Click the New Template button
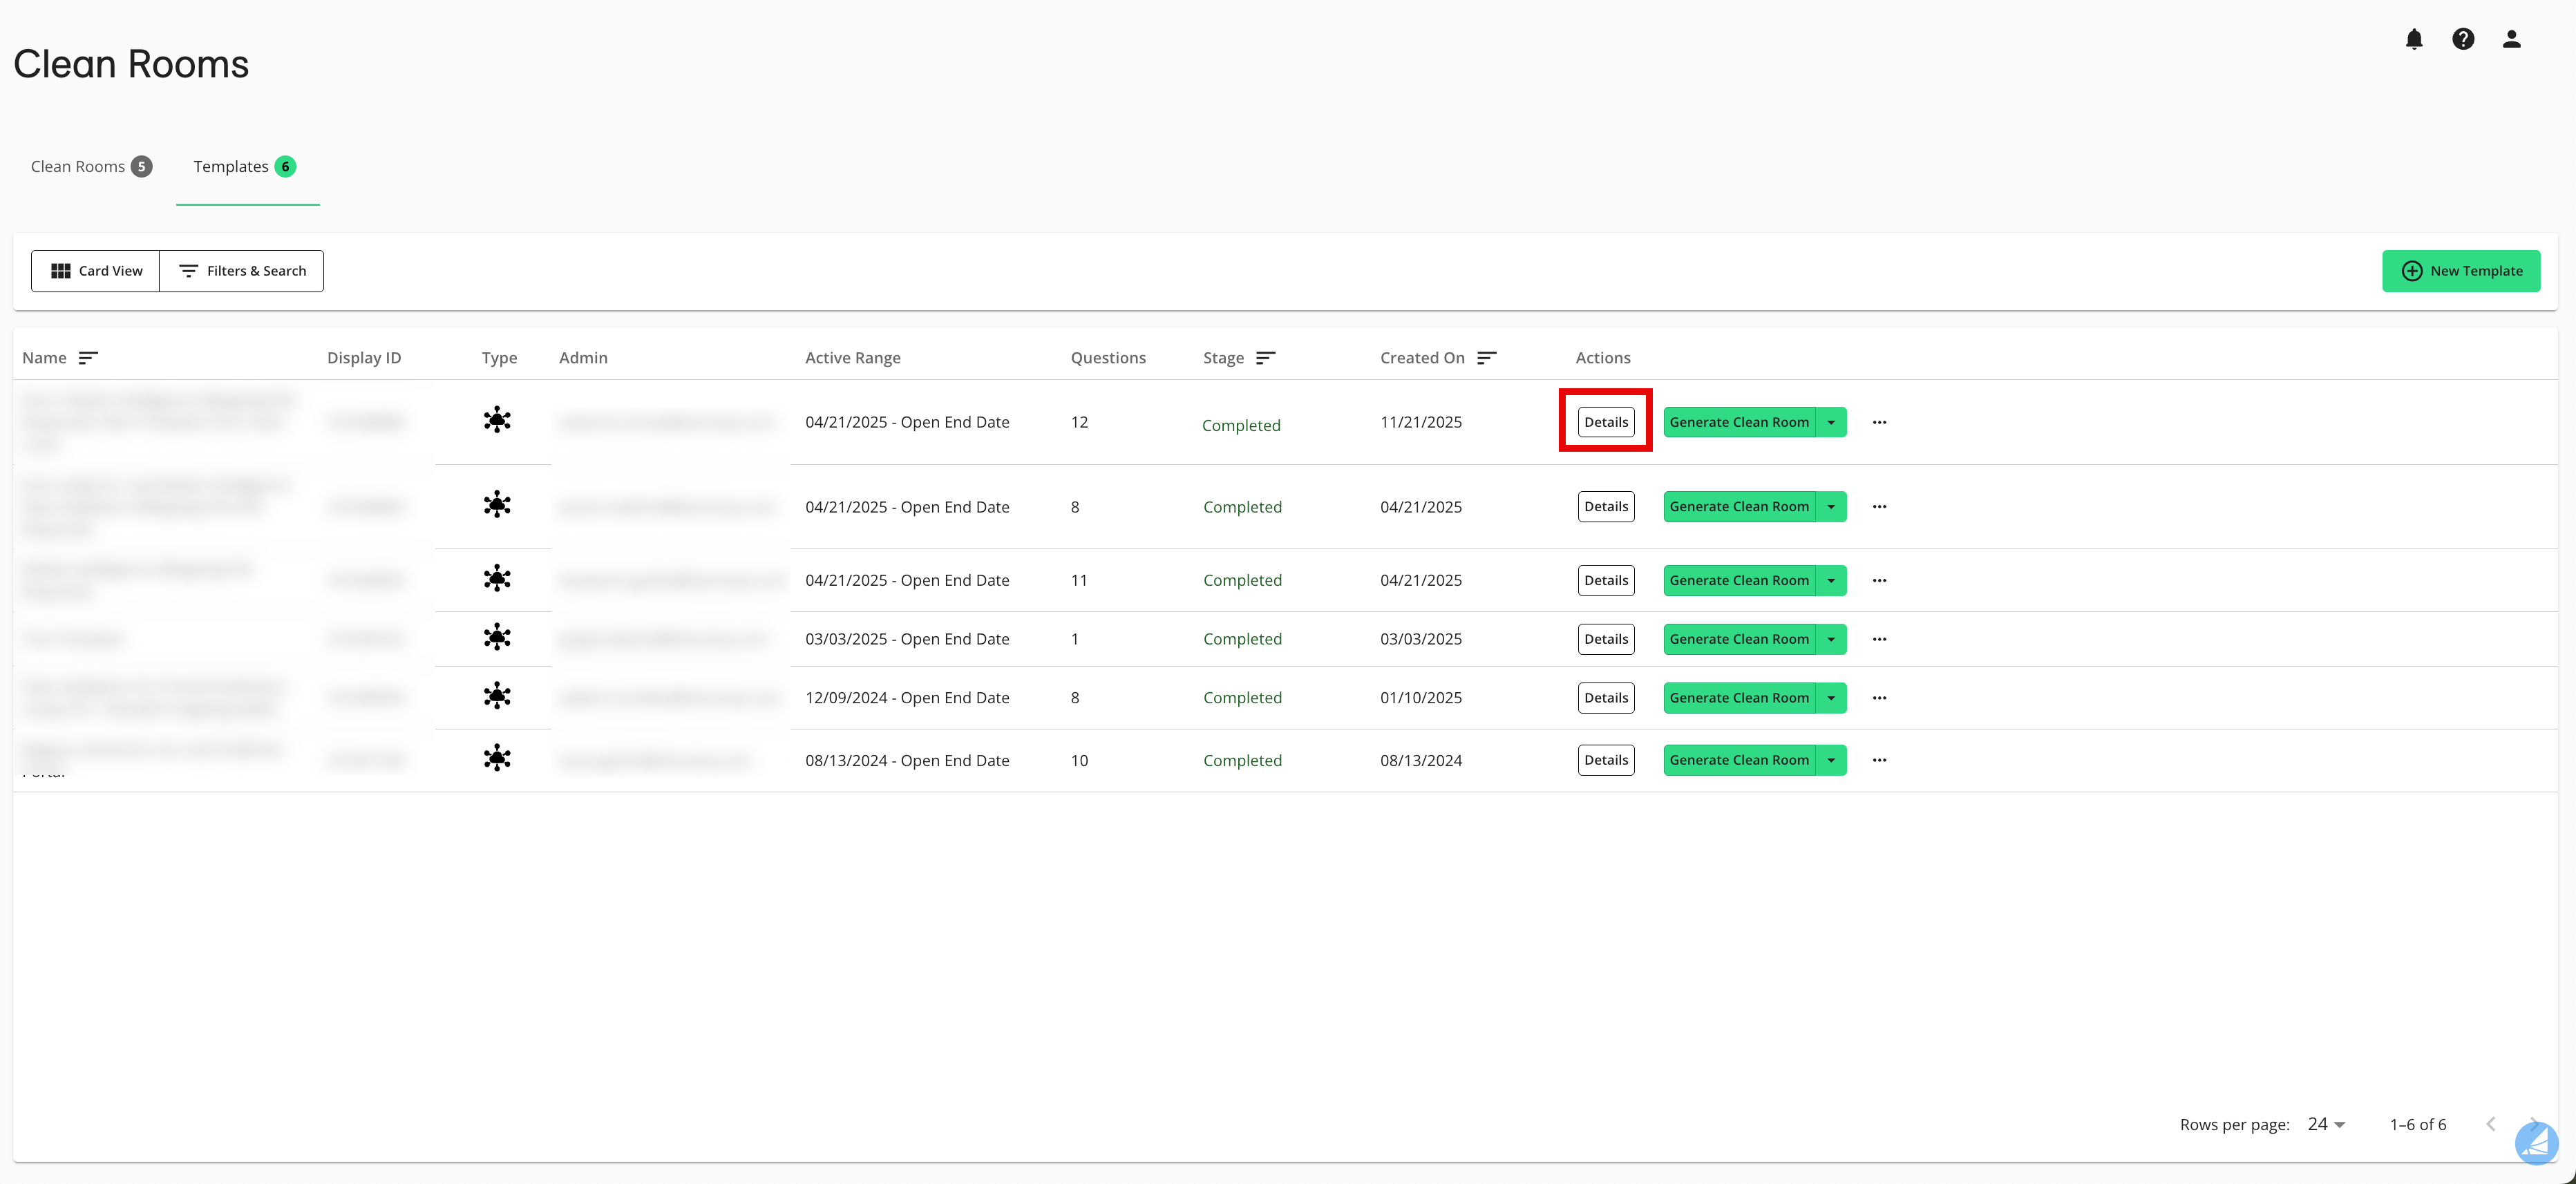 point(2462,270)
